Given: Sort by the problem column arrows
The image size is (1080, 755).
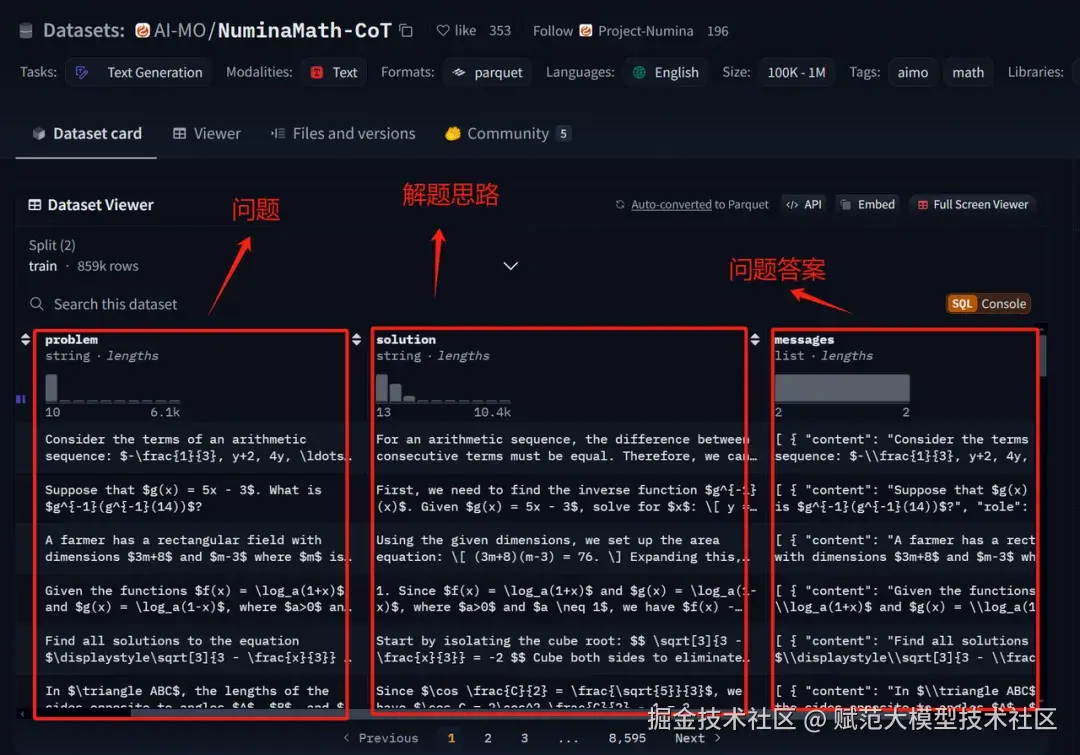Looking at the screenshot, I should pyautogui.click(x=25, y=340).
